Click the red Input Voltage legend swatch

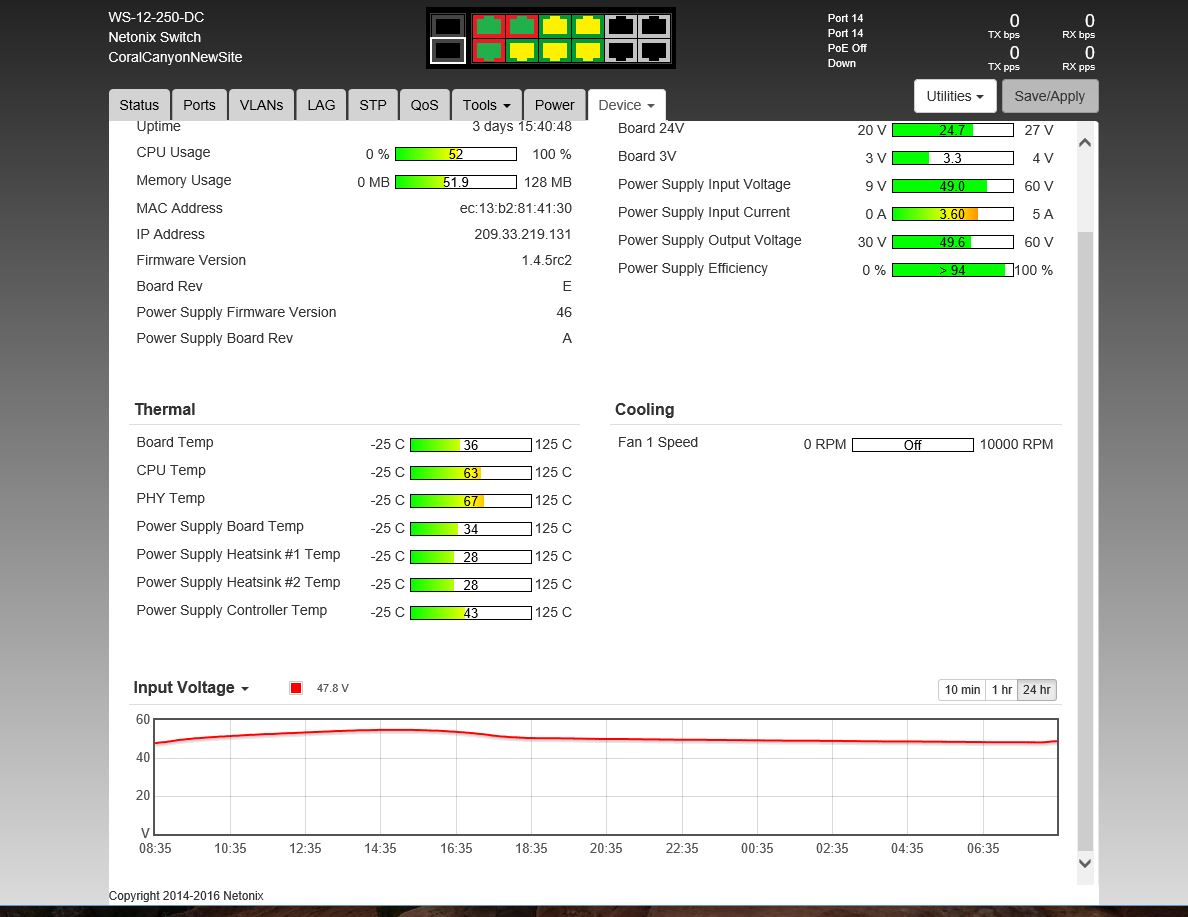point(296,688)
